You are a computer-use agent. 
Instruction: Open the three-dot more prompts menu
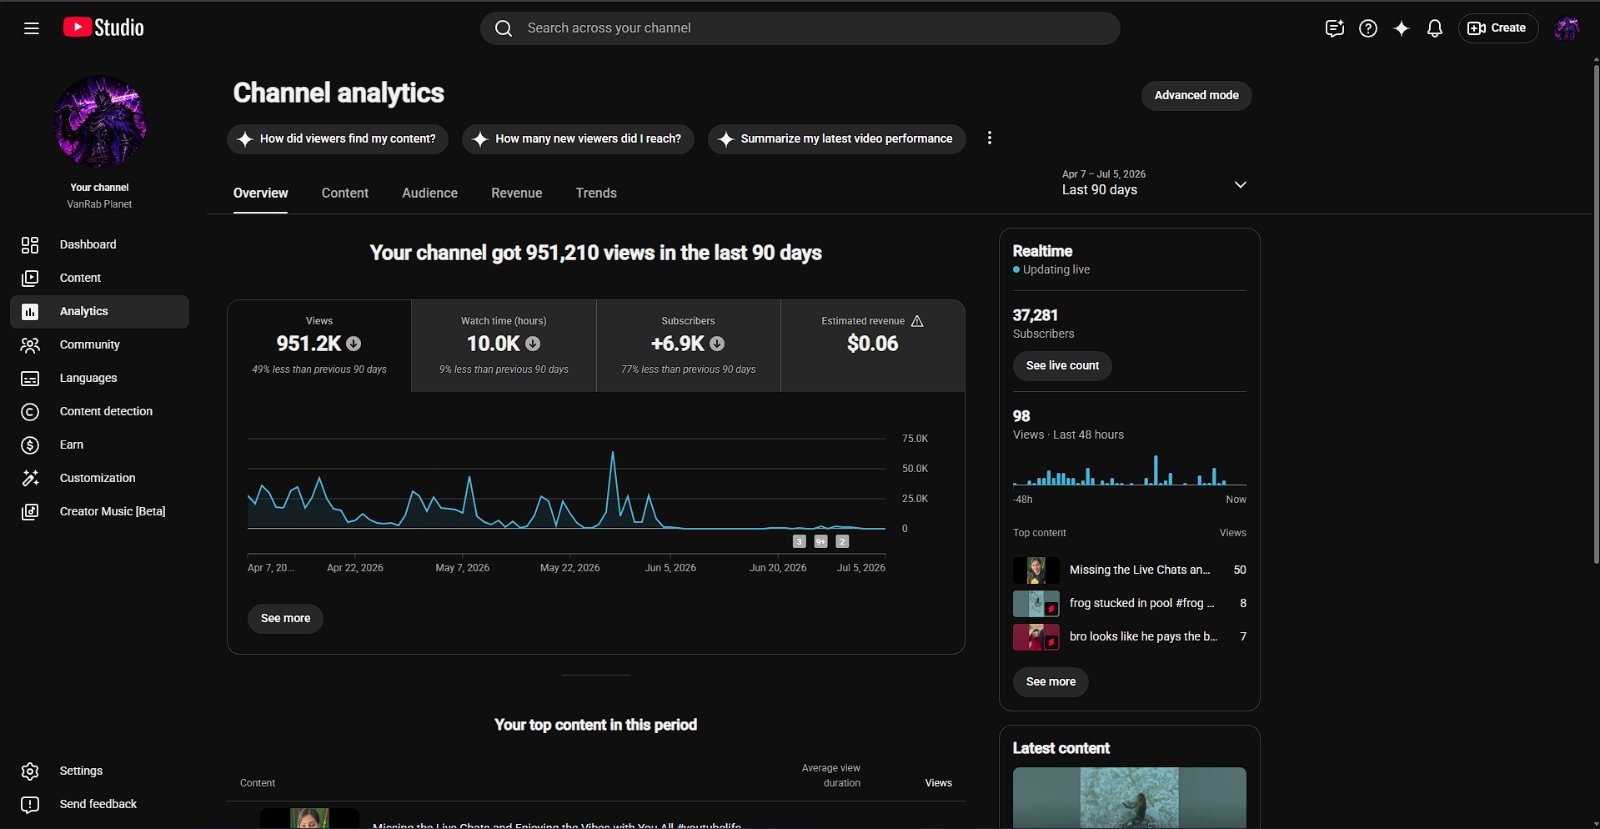pos(989,138)
